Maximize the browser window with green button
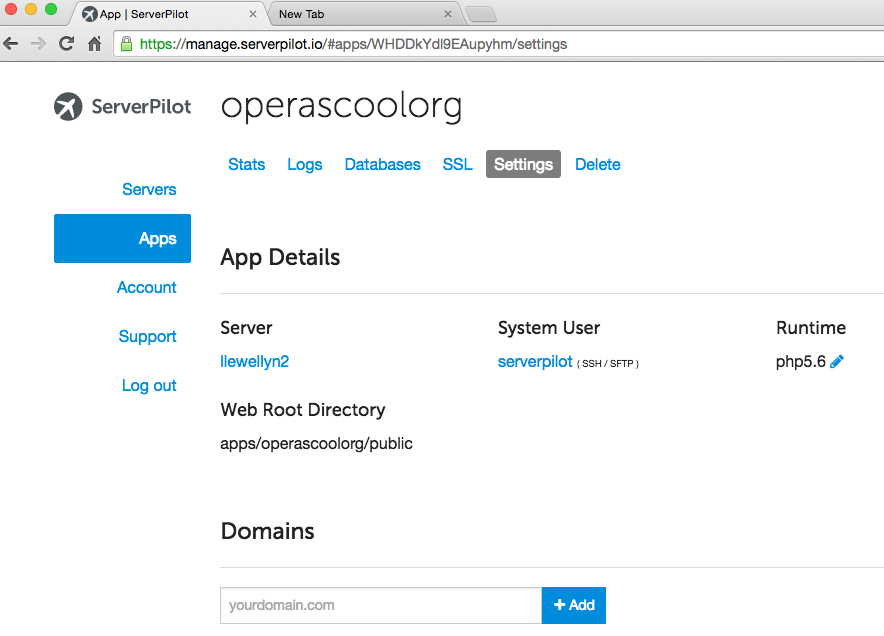This screenshot has width=884, height=636. [51, 9]
